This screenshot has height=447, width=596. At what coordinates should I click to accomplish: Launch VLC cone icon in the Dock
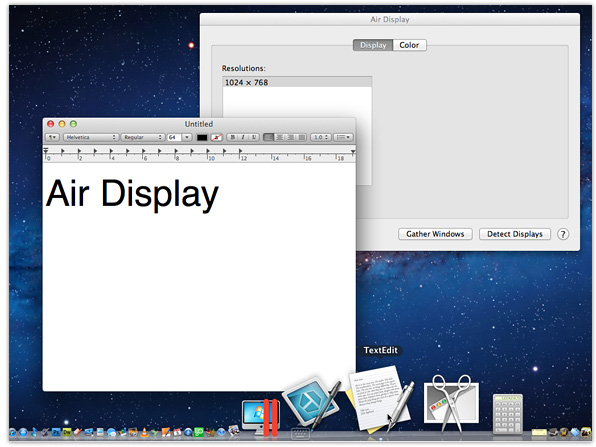point(144,432)
